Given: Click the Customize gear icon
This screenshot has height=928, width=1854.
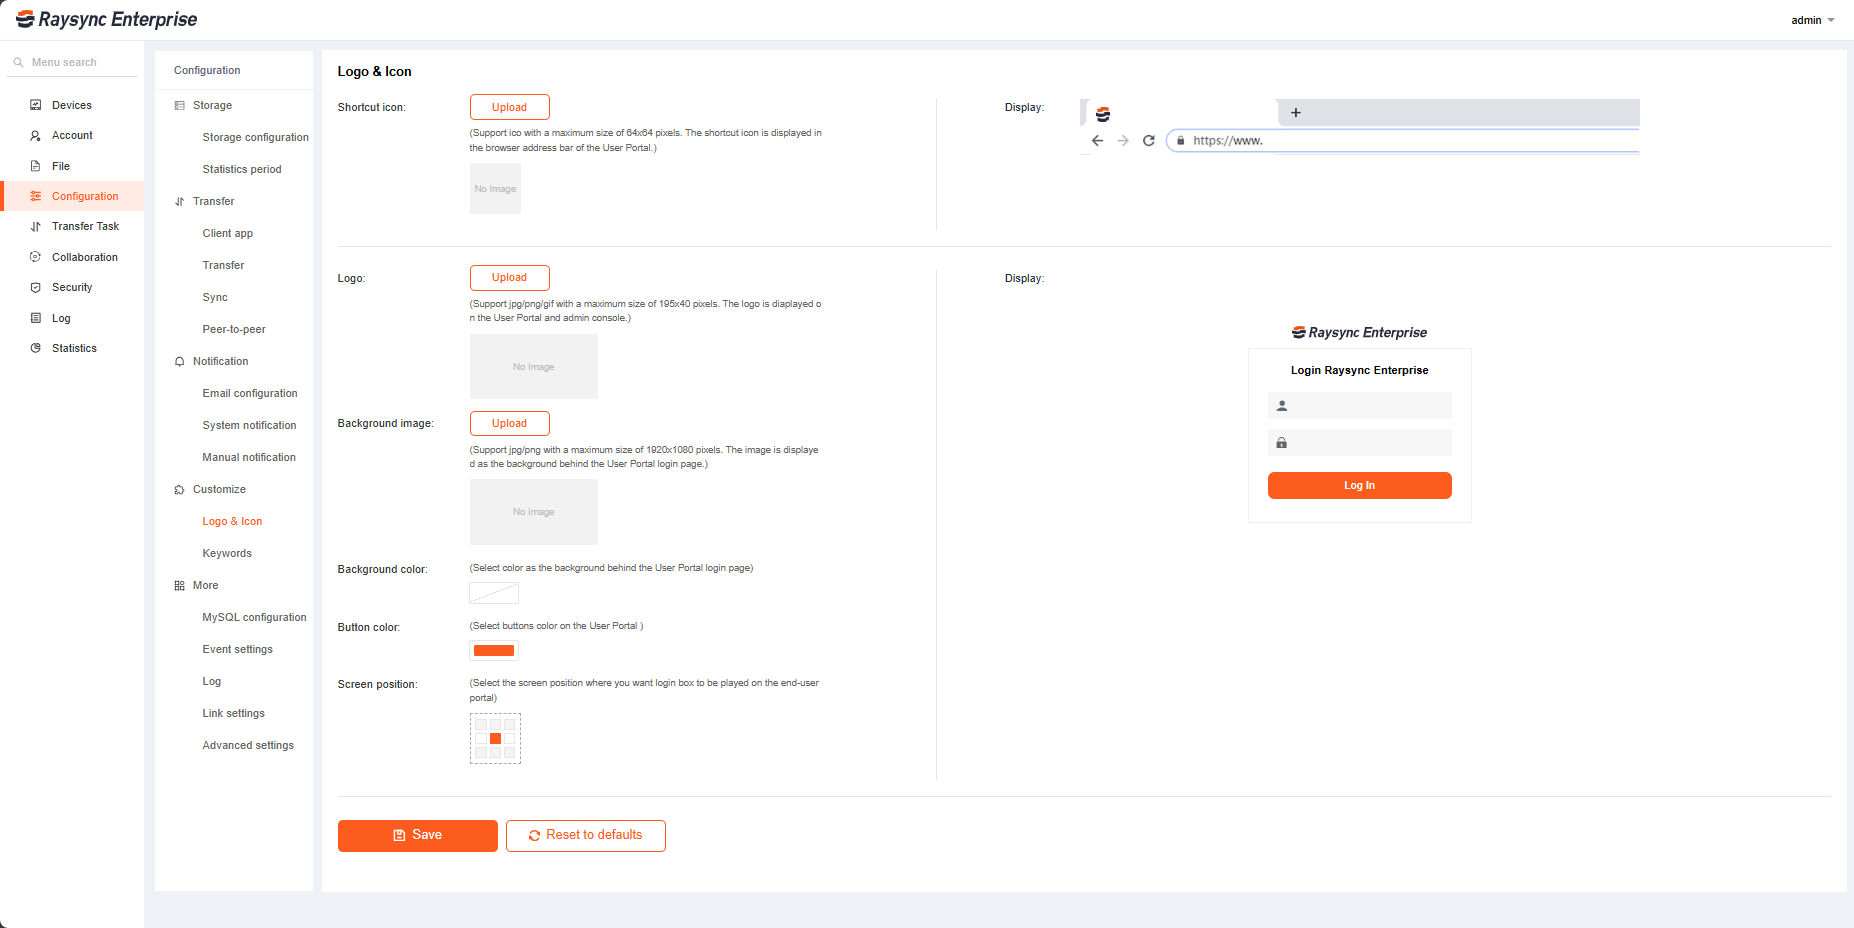Looking at the screenshot, I should [180, 489].
